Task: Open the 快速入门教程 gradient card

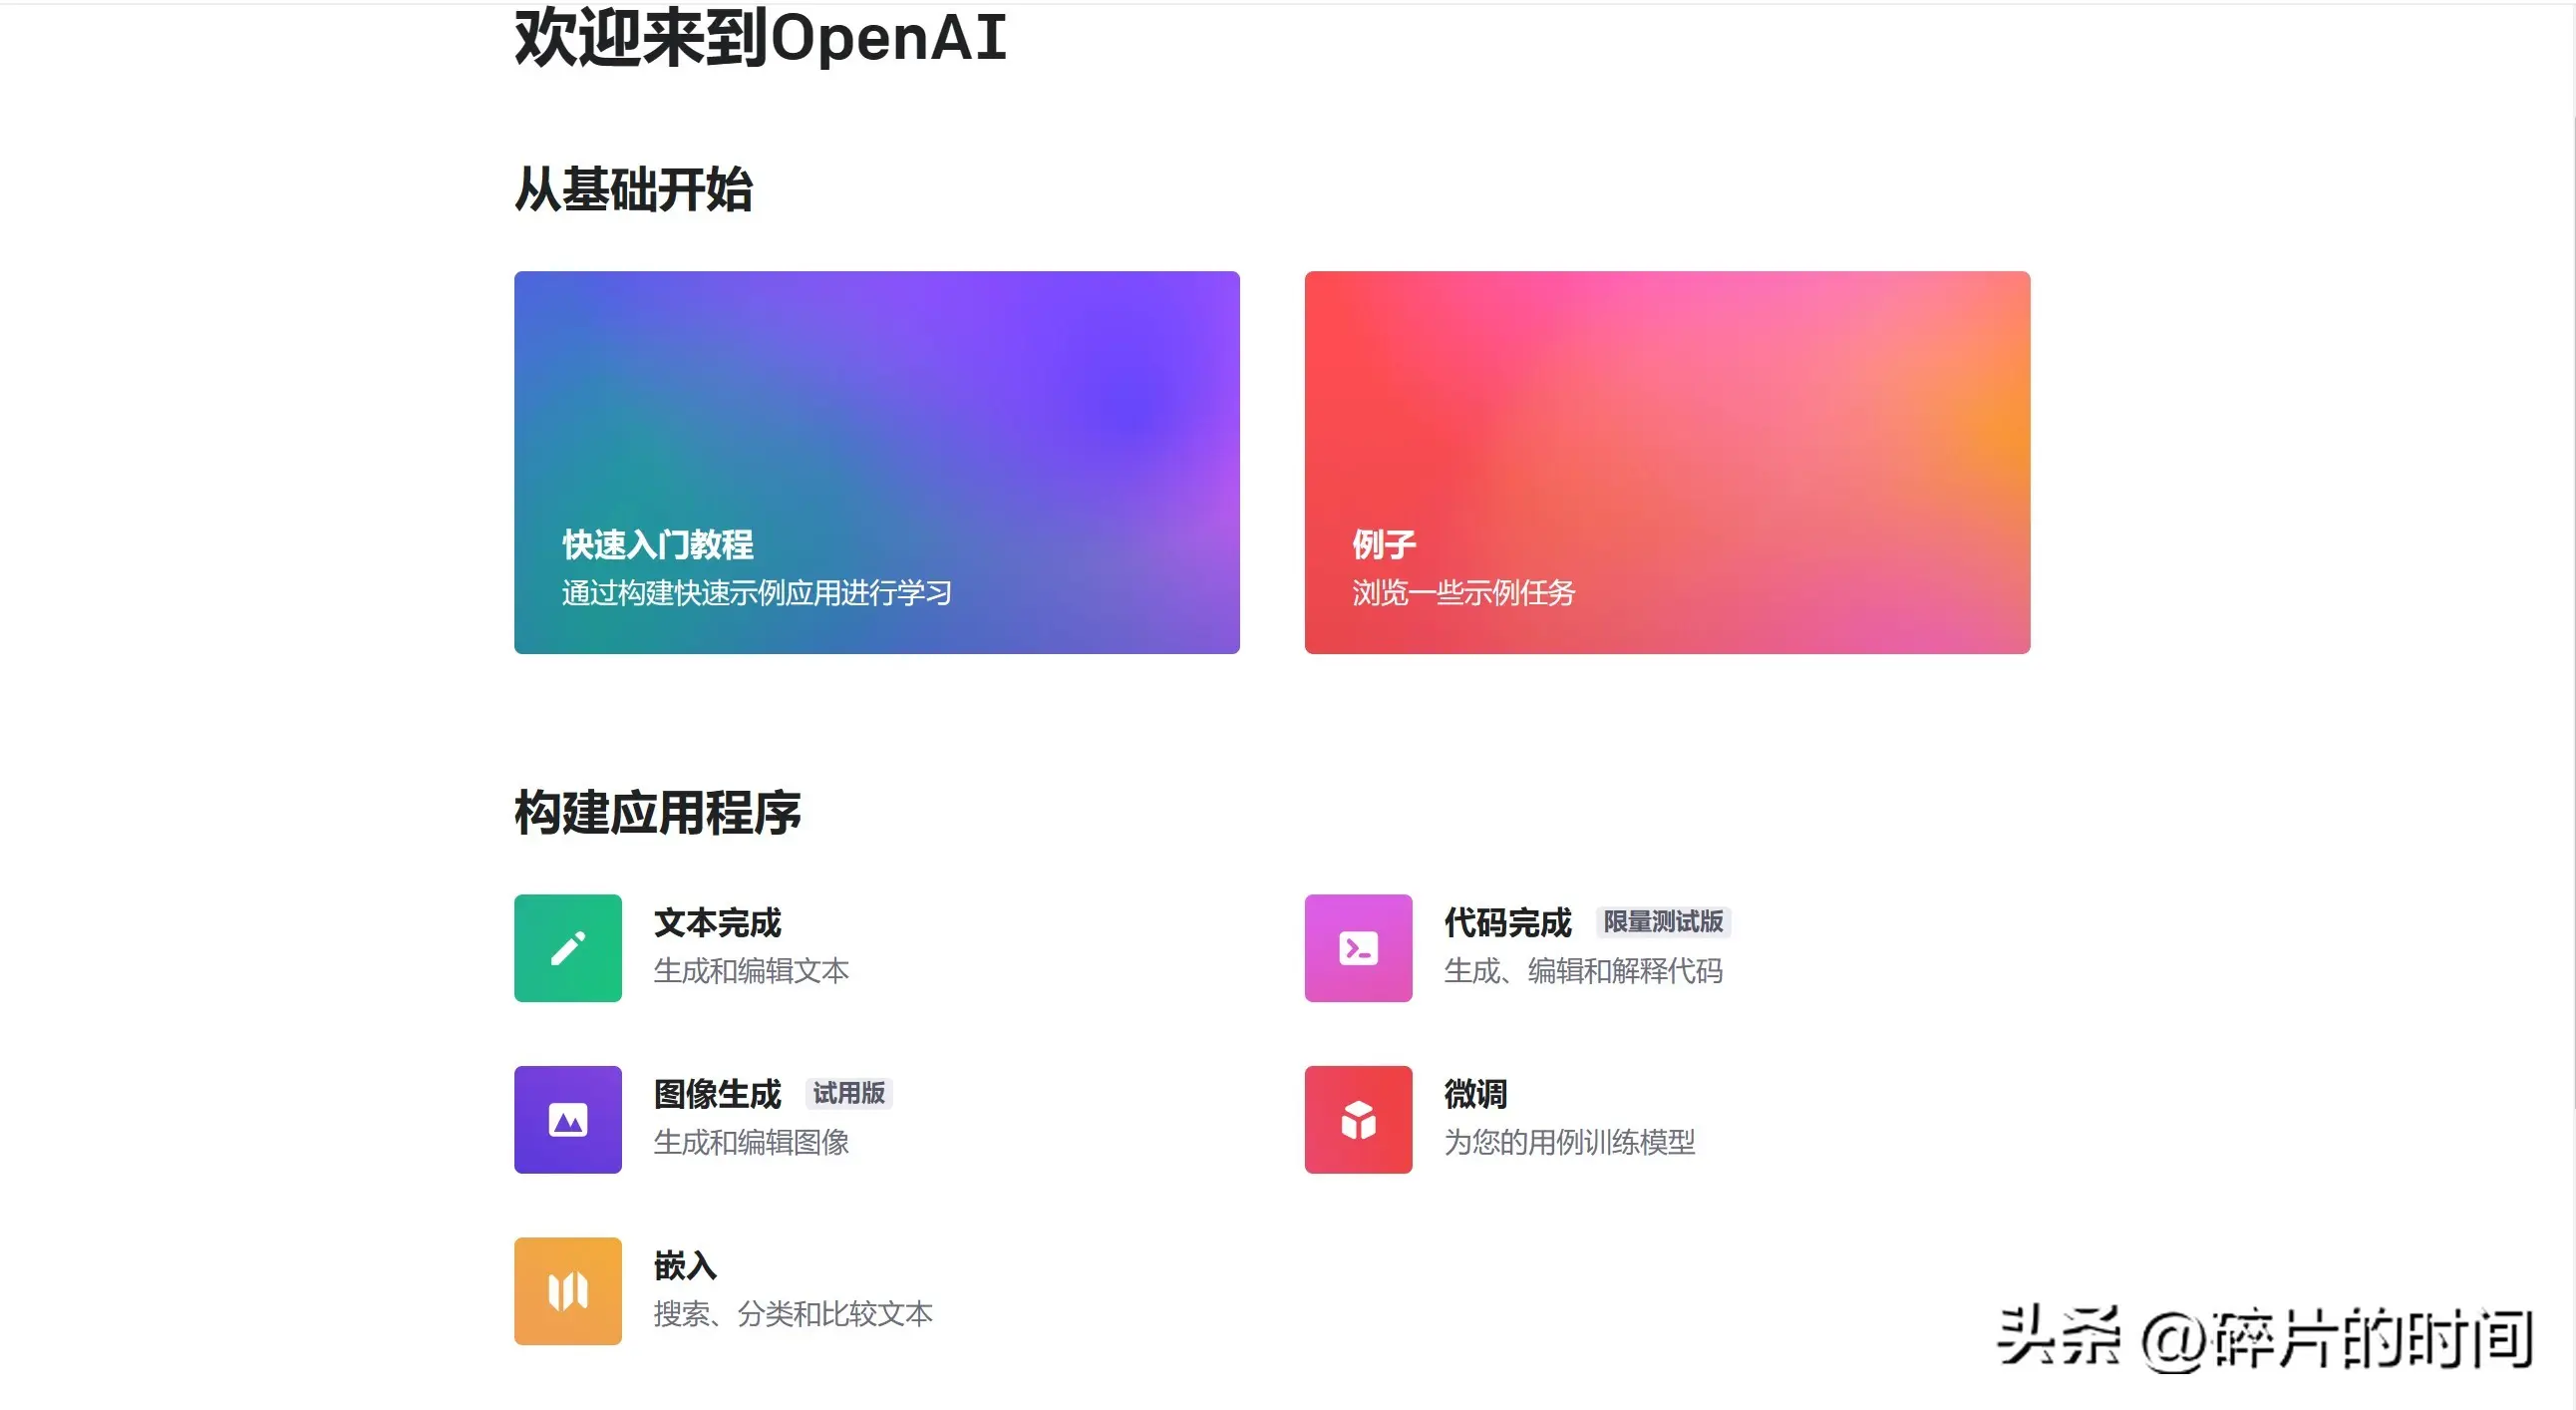Action: point(877,462)
